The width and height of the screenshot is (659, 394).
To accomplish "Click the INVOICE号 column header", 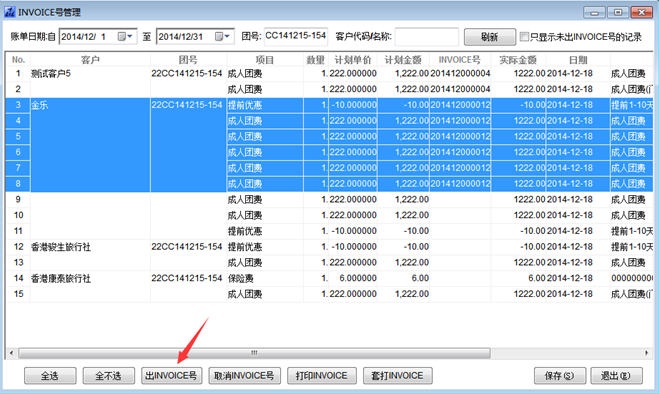I will [460, 60].
